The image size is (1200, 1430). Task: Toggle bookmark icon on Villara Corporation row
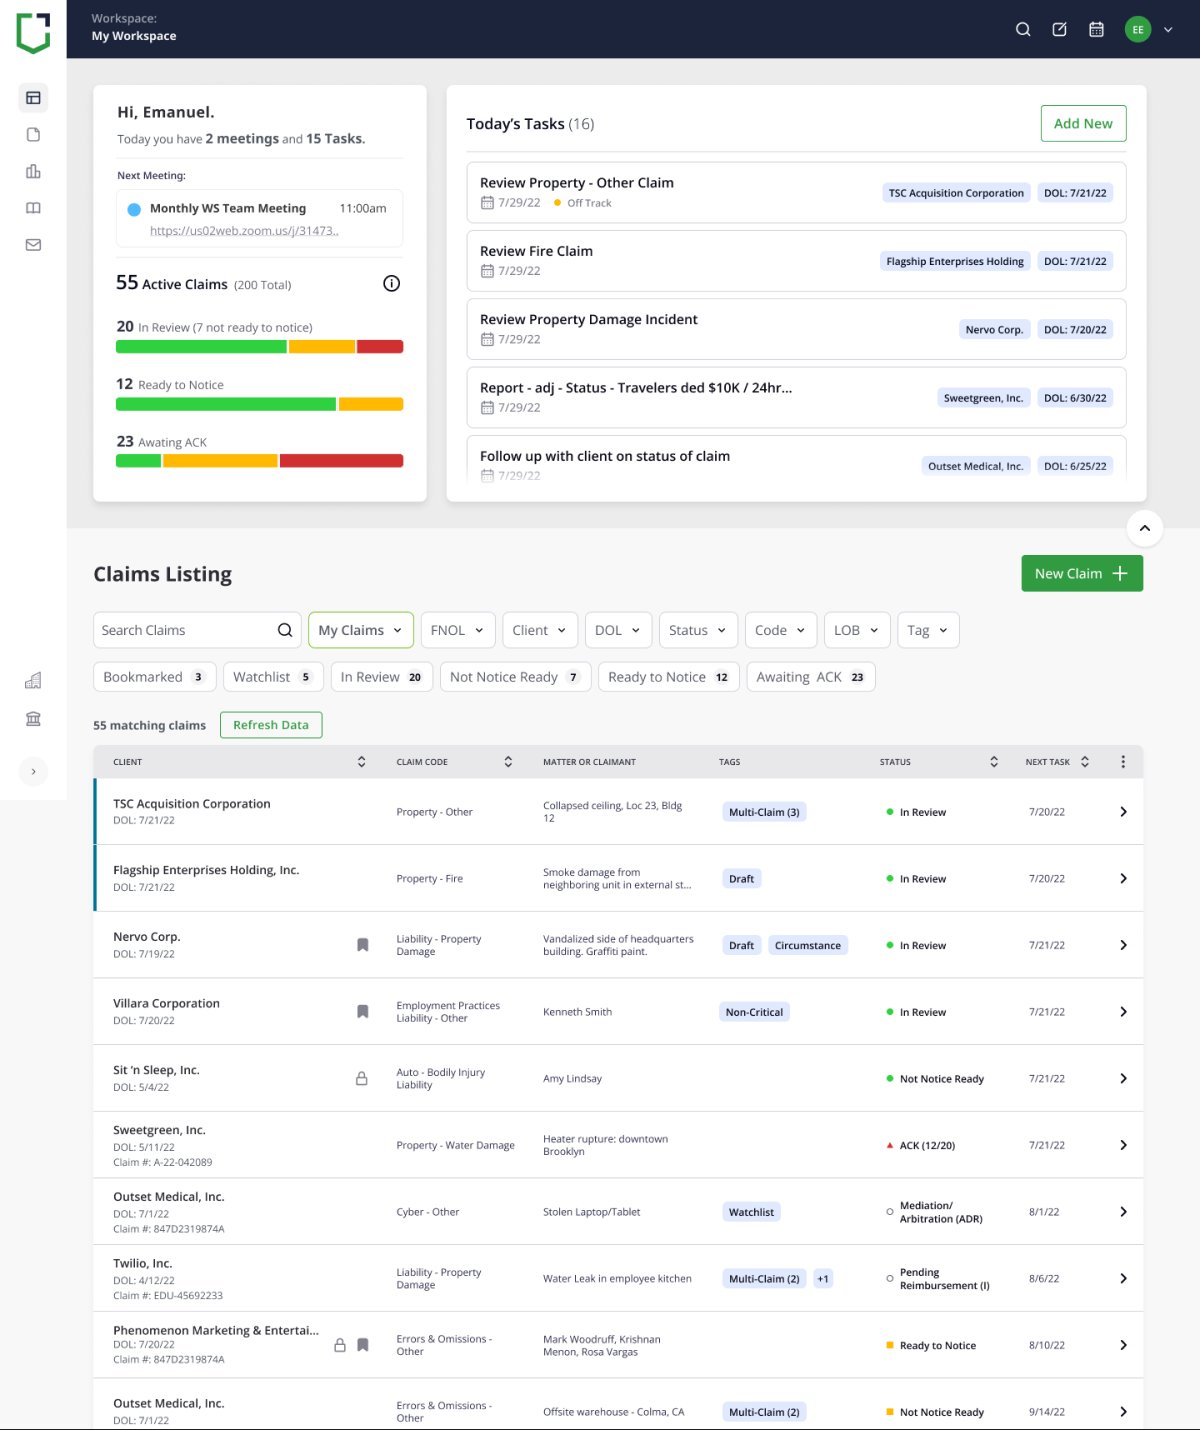(363, 1012)
